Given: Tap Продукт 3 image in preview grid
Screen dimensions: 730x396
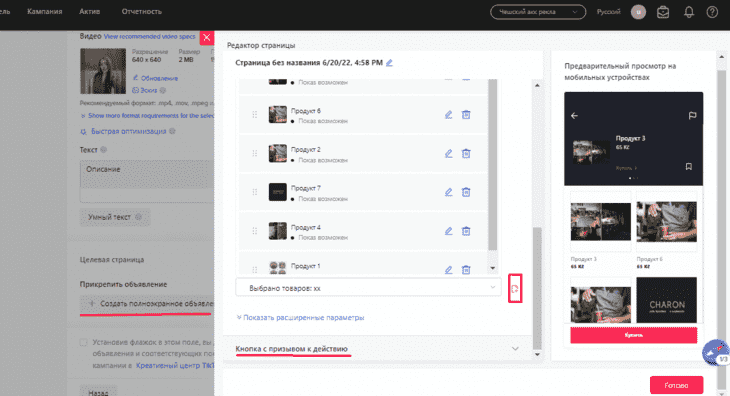Looking at the screenshot, I should [x=601, y=221].
